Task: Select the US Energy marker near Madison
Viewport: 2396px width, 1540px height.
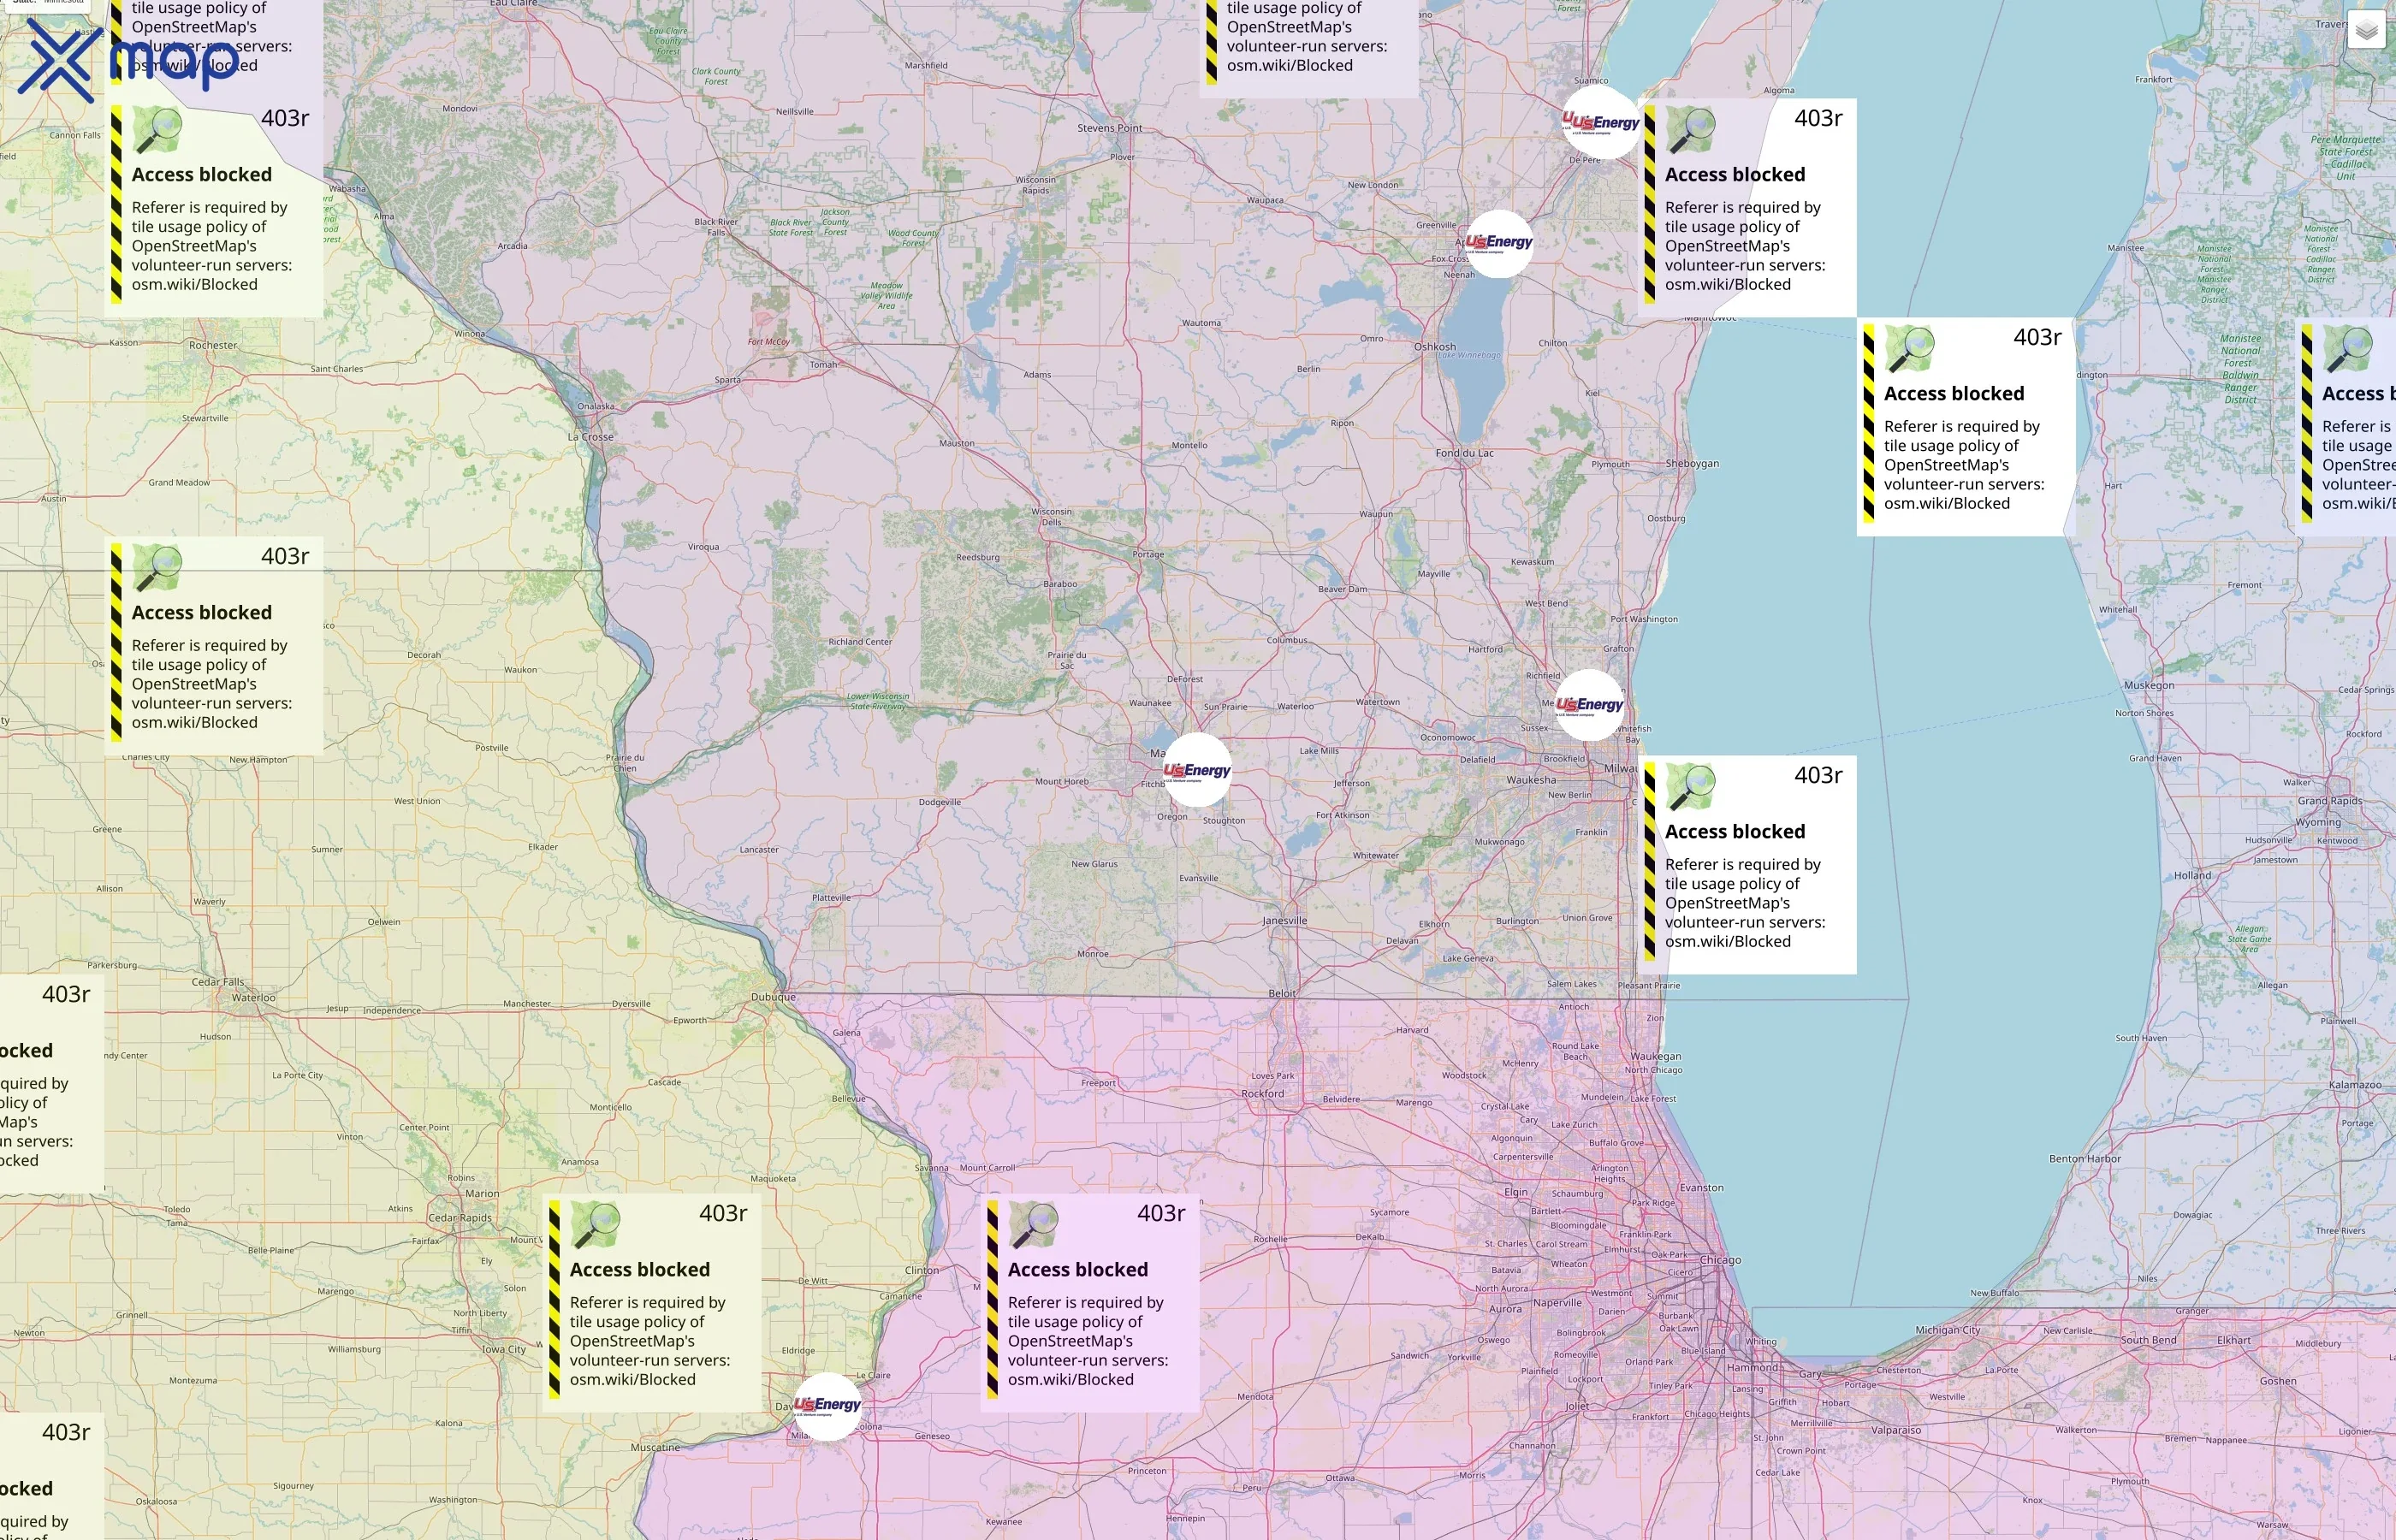Action: pos(1197,770)
